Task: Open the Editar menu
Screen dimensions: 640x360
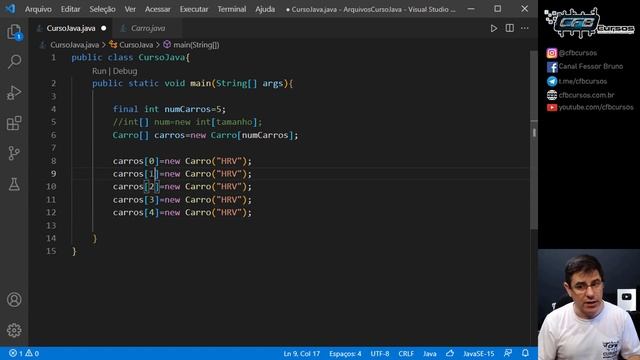Action: (70, 9)
